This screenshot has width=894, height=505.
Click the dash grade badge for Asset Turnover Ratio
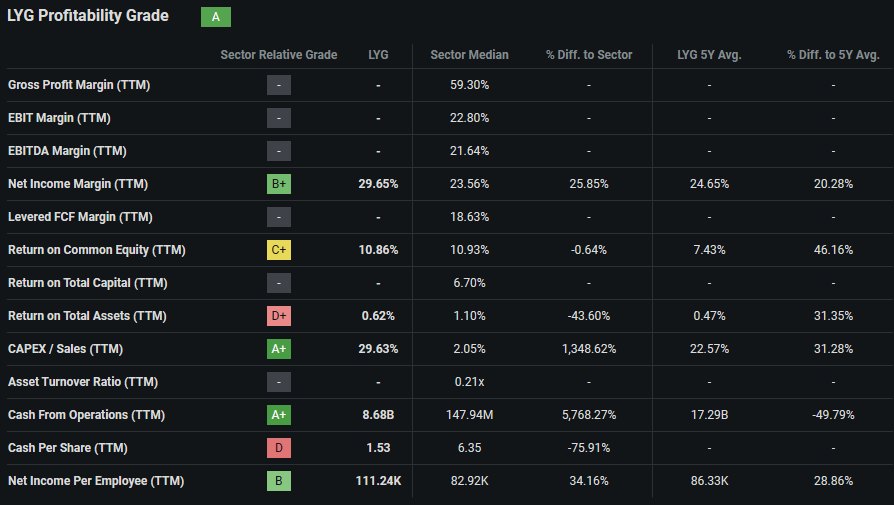[279, 382]
